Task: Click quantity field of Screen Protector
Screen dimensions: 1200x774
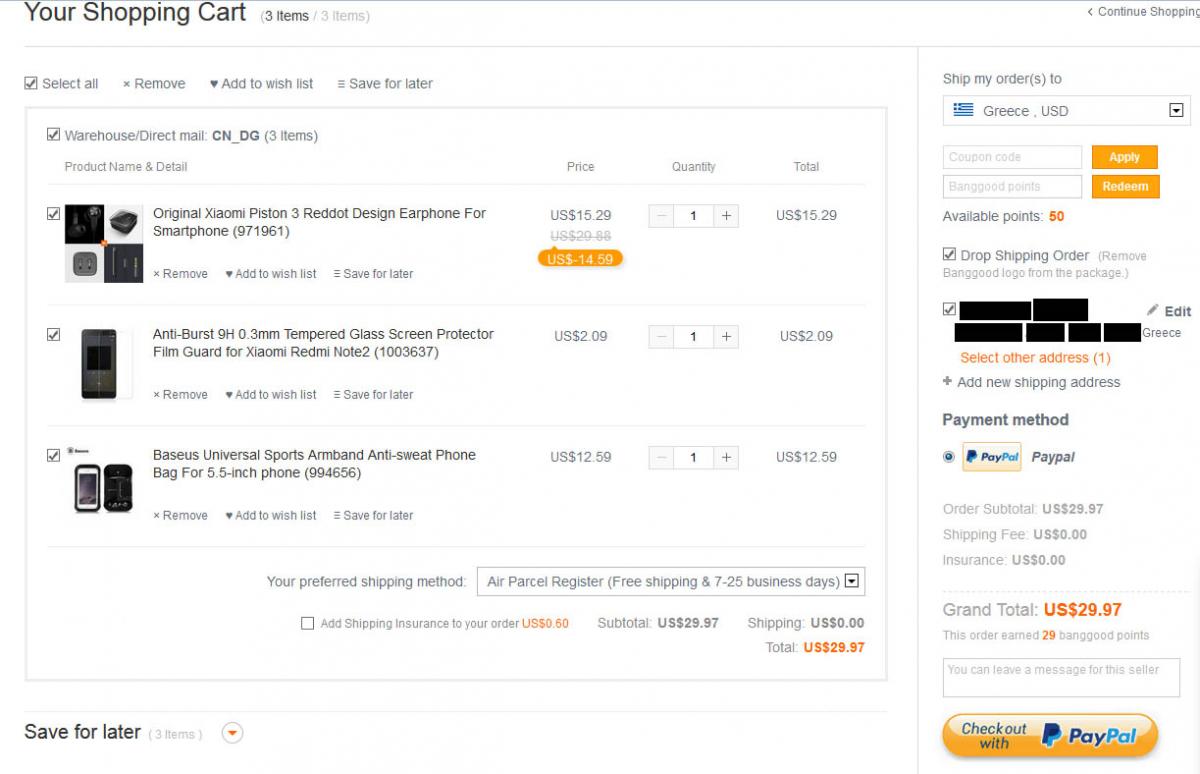Action: pyautogui.click(x=694, y=337)
